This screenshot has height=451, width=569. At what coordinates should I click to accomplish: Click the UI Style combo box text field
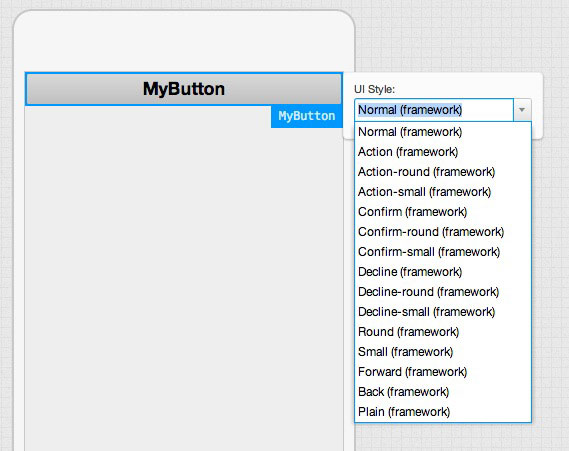(x=434, y=110)
